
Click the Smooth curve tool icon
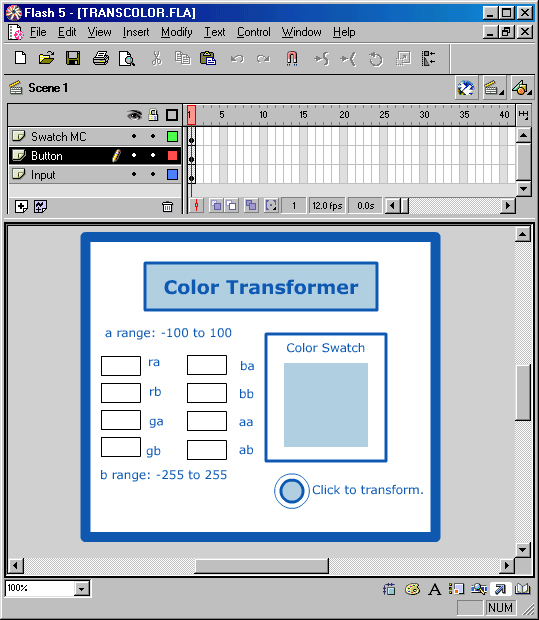(x=322, y=59)
